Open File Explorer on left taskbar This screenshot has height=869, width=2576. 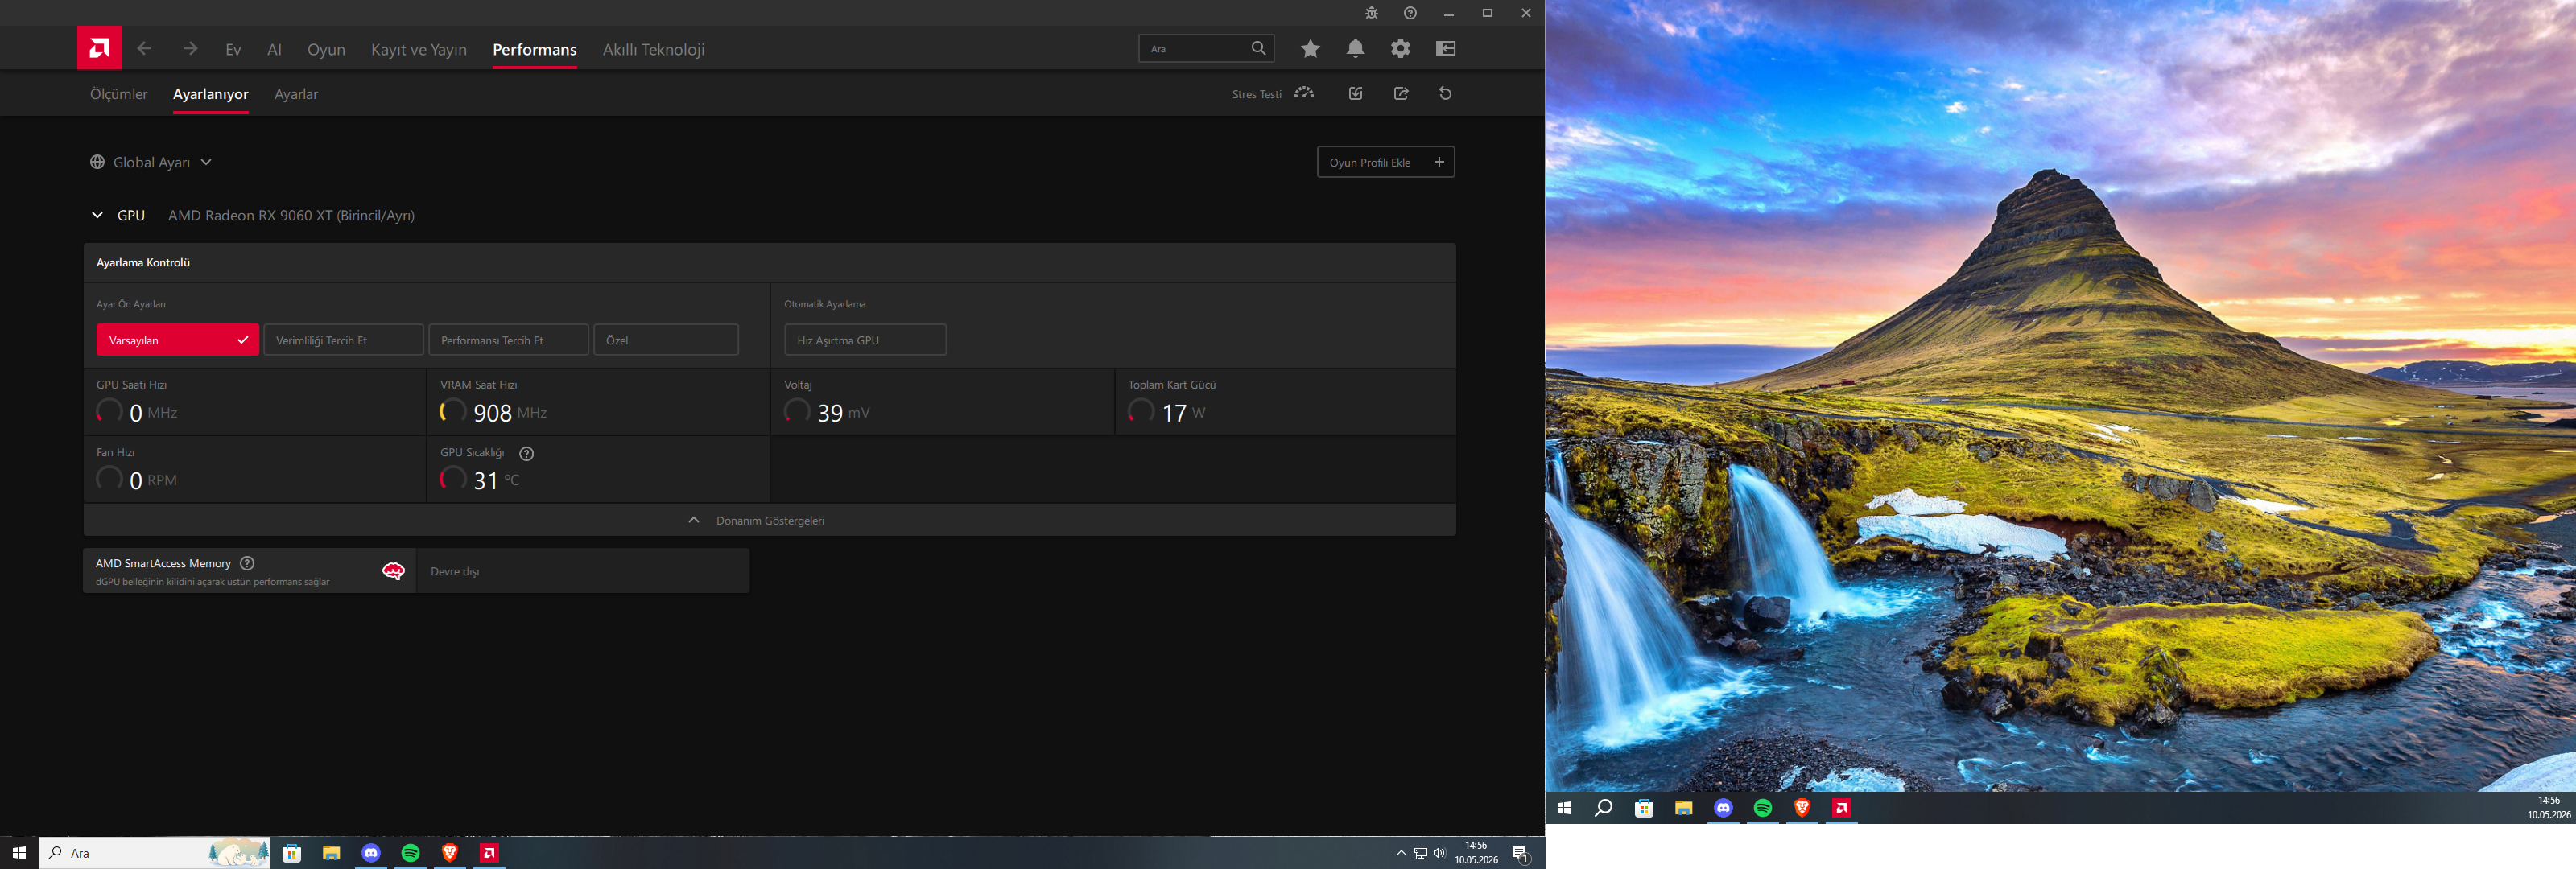331,853
